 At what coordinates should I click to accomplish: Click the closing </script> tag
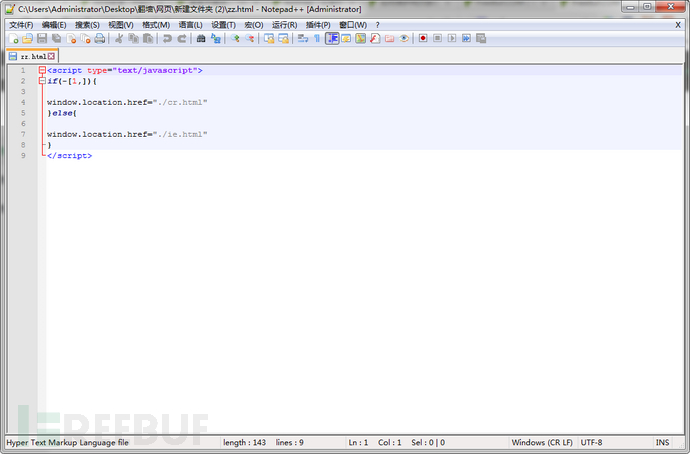[x=70, y=156]
